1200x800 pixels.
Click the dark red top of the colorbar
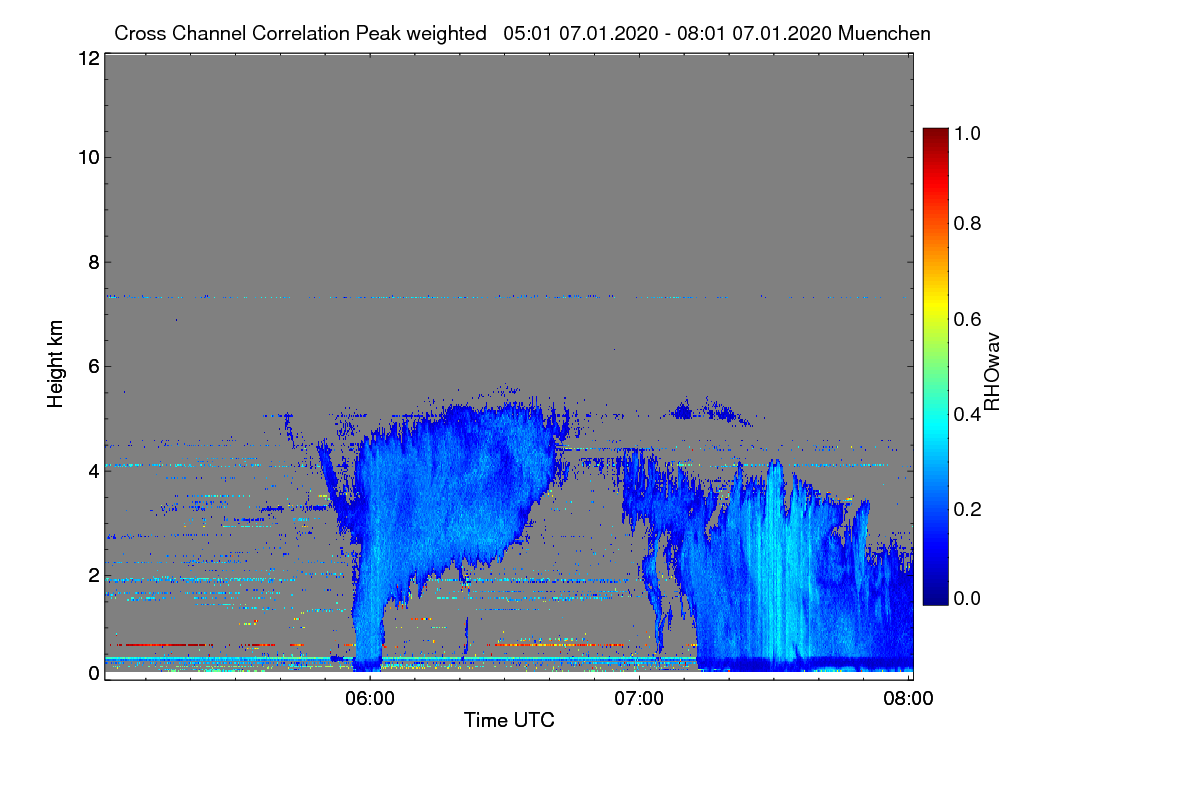point(935,135)
